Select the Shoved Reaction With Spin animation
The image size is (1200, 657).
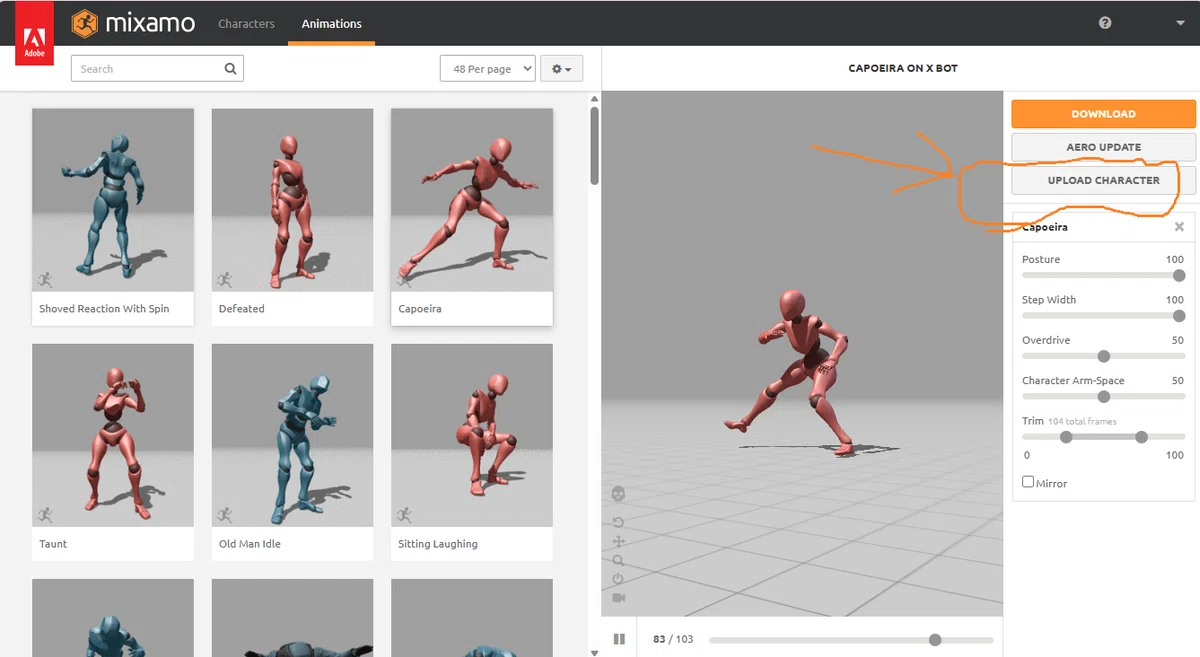[x=113, y=217]
